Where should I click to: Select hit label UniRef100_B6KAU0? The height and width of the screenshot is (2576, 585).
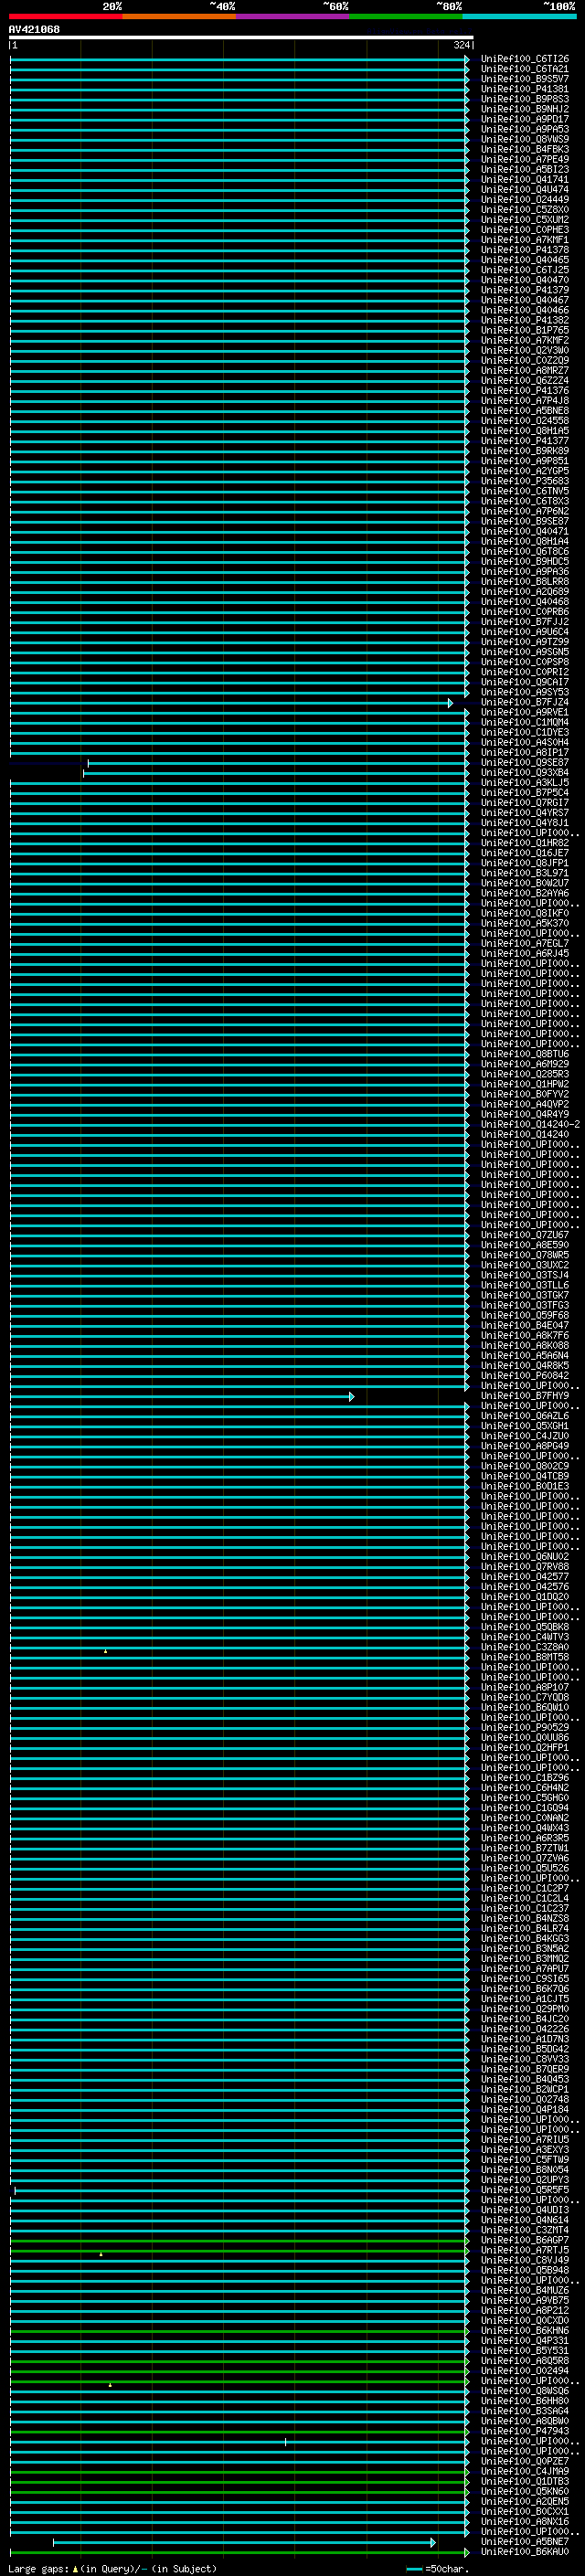pos(524,2552)
